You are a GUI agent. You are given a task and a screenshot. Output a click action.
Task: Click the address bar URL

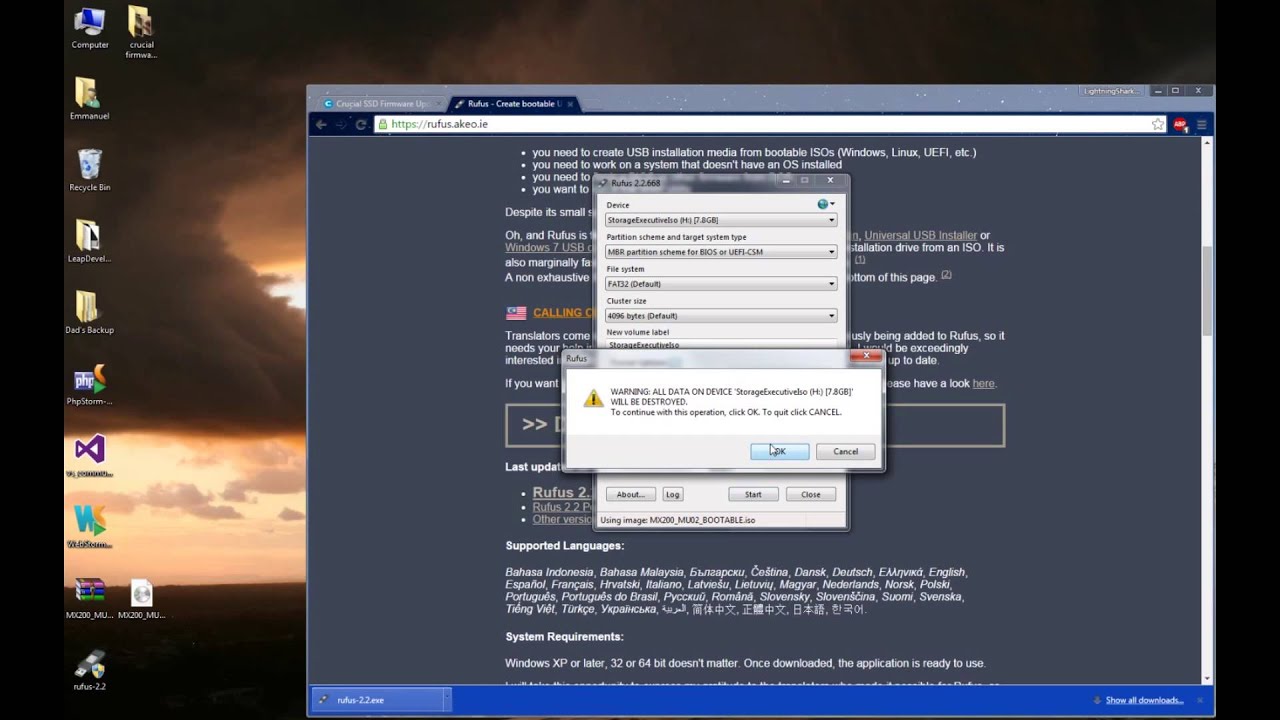coord(440,125)
